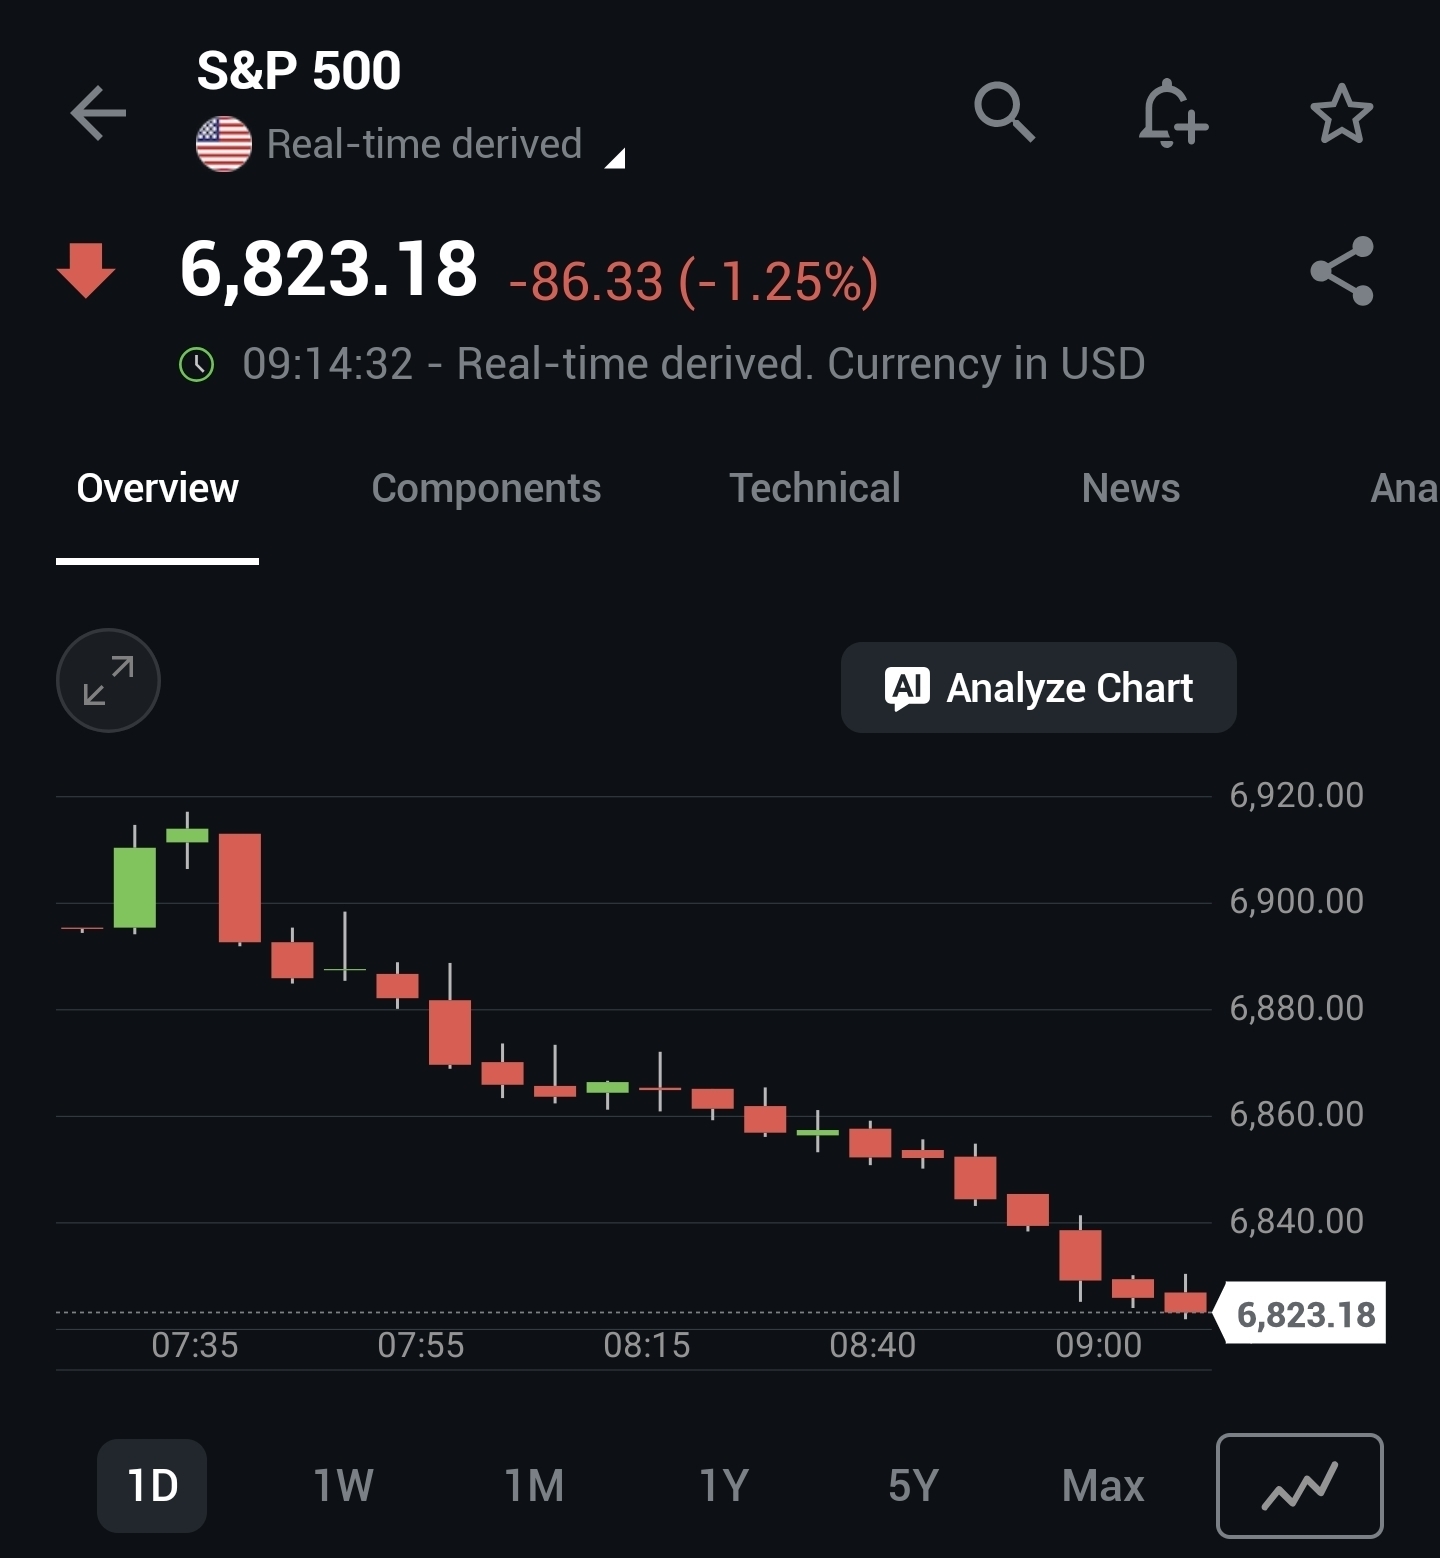
Task: Select the Overview tab
Action: pyautogui.click(x=158, y=489)
